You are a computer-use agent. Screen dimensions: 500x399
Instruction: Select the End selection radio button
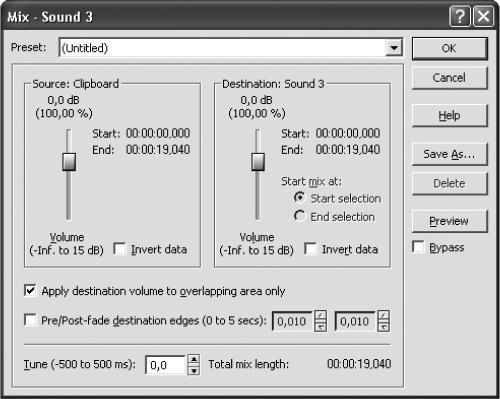point(299,216)
